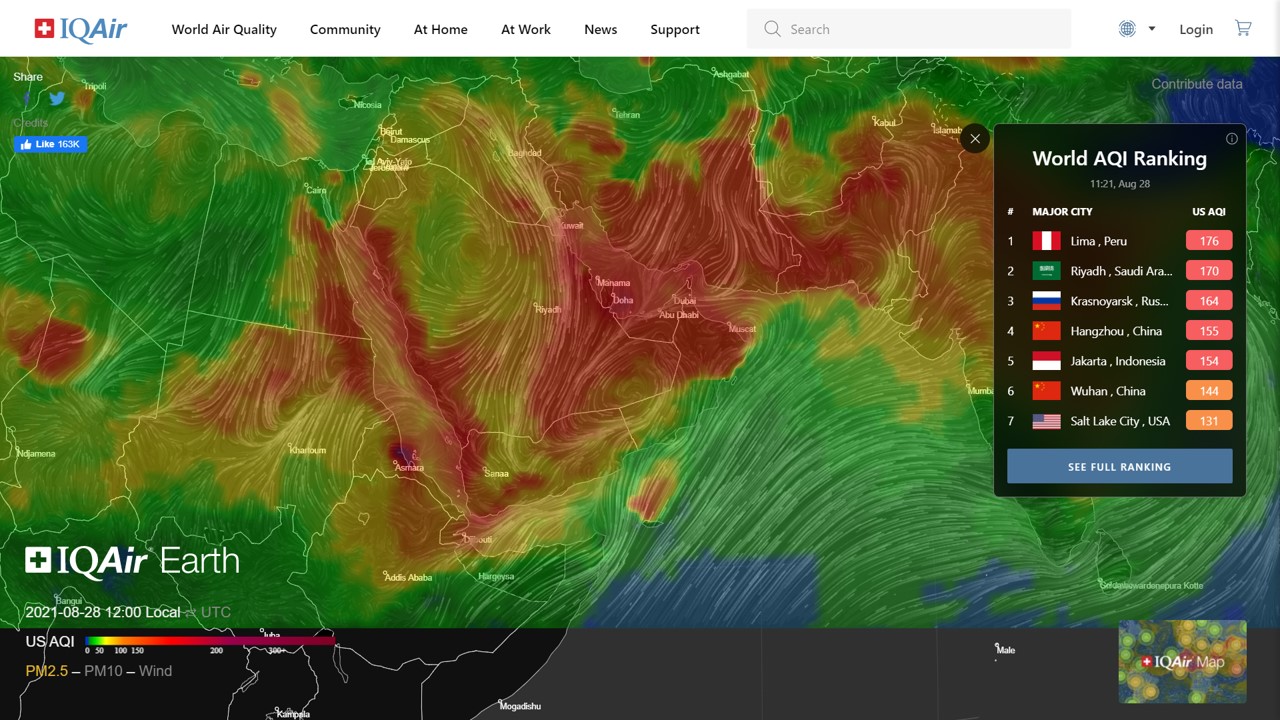
Task: Switch time display to UTC
Action: [215, 612]
